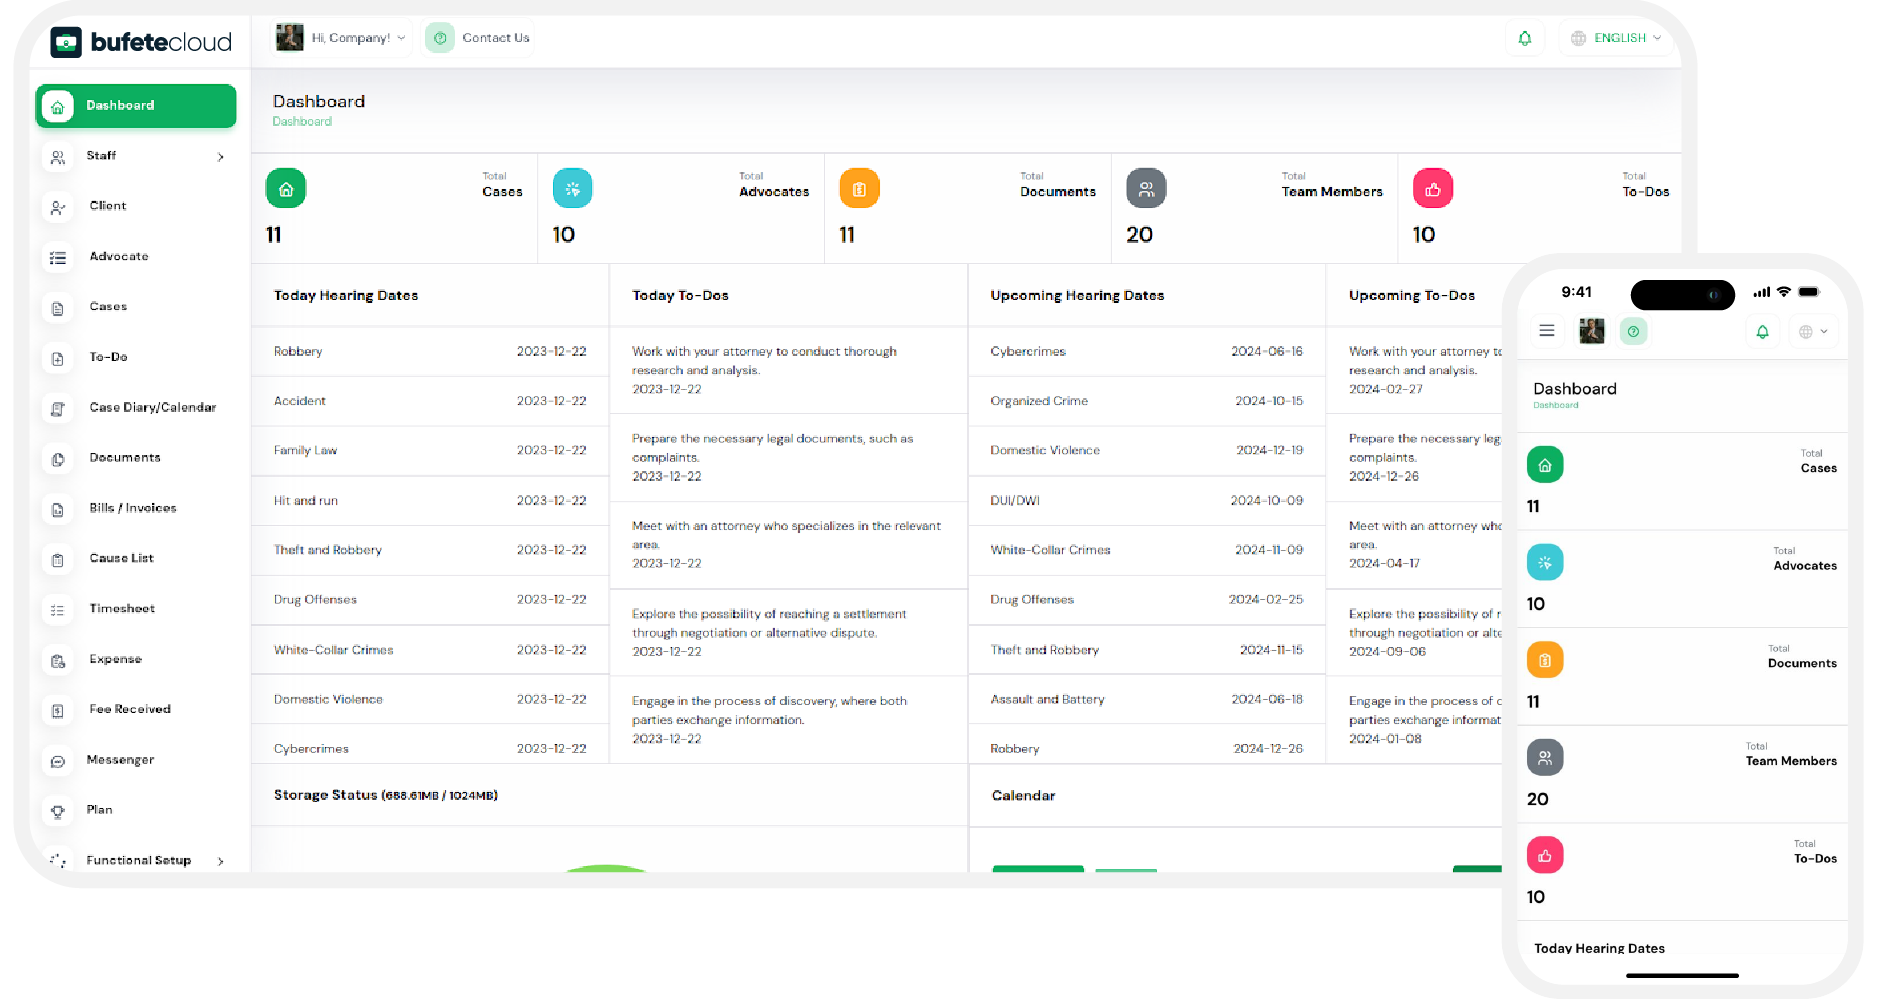Viewport: 1877px width, 1001px height.
Task: Click the green Total Cases icon
Action: [x=286, y=188]
